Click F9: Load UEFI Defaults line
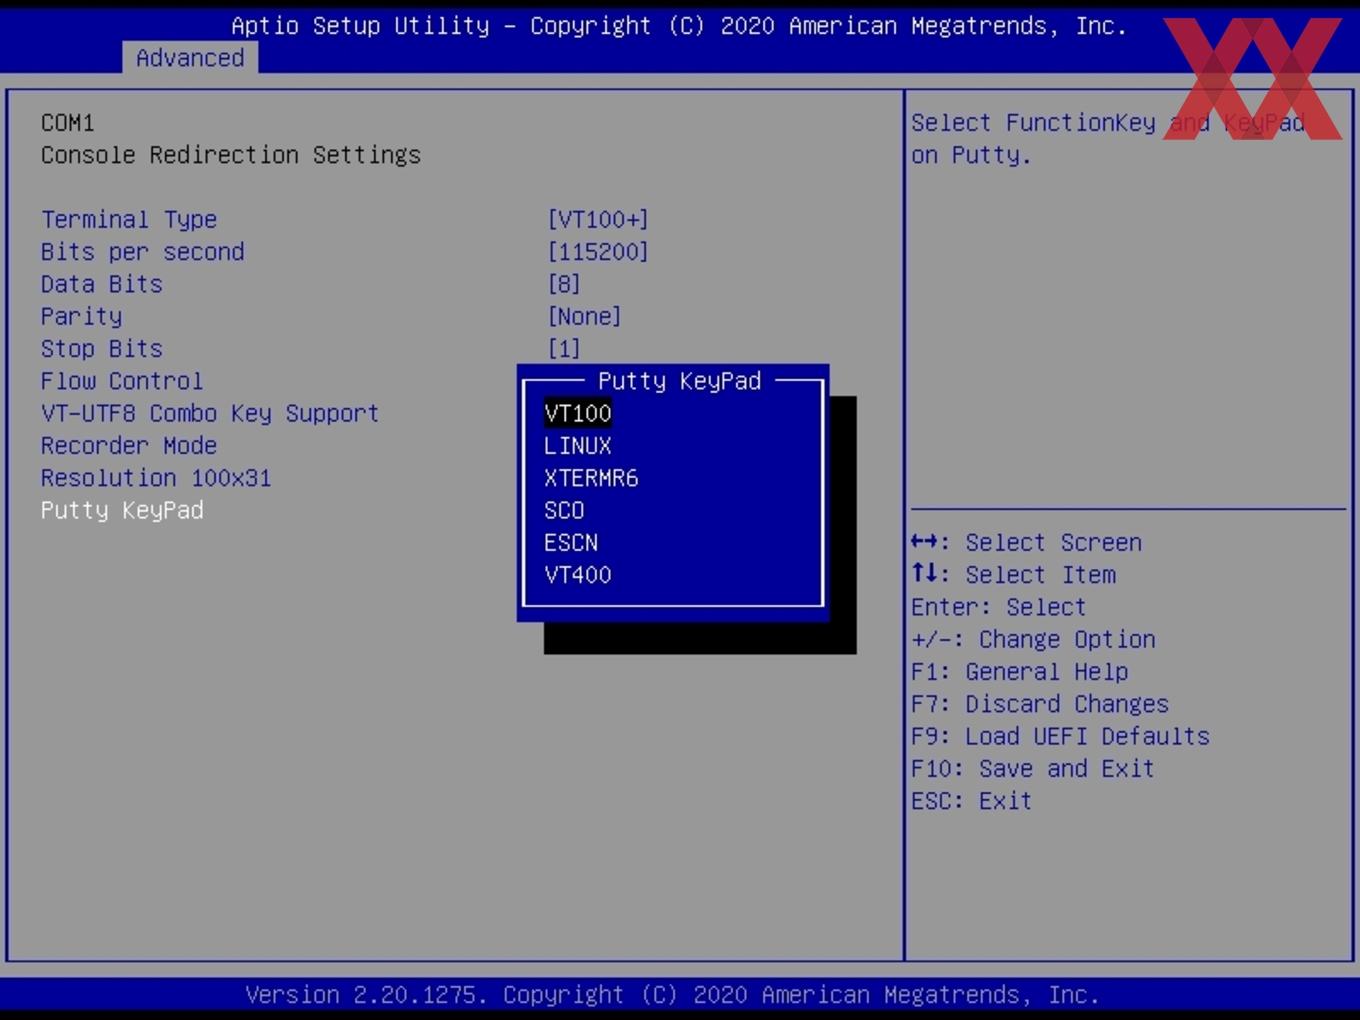 pos(1061,736)
